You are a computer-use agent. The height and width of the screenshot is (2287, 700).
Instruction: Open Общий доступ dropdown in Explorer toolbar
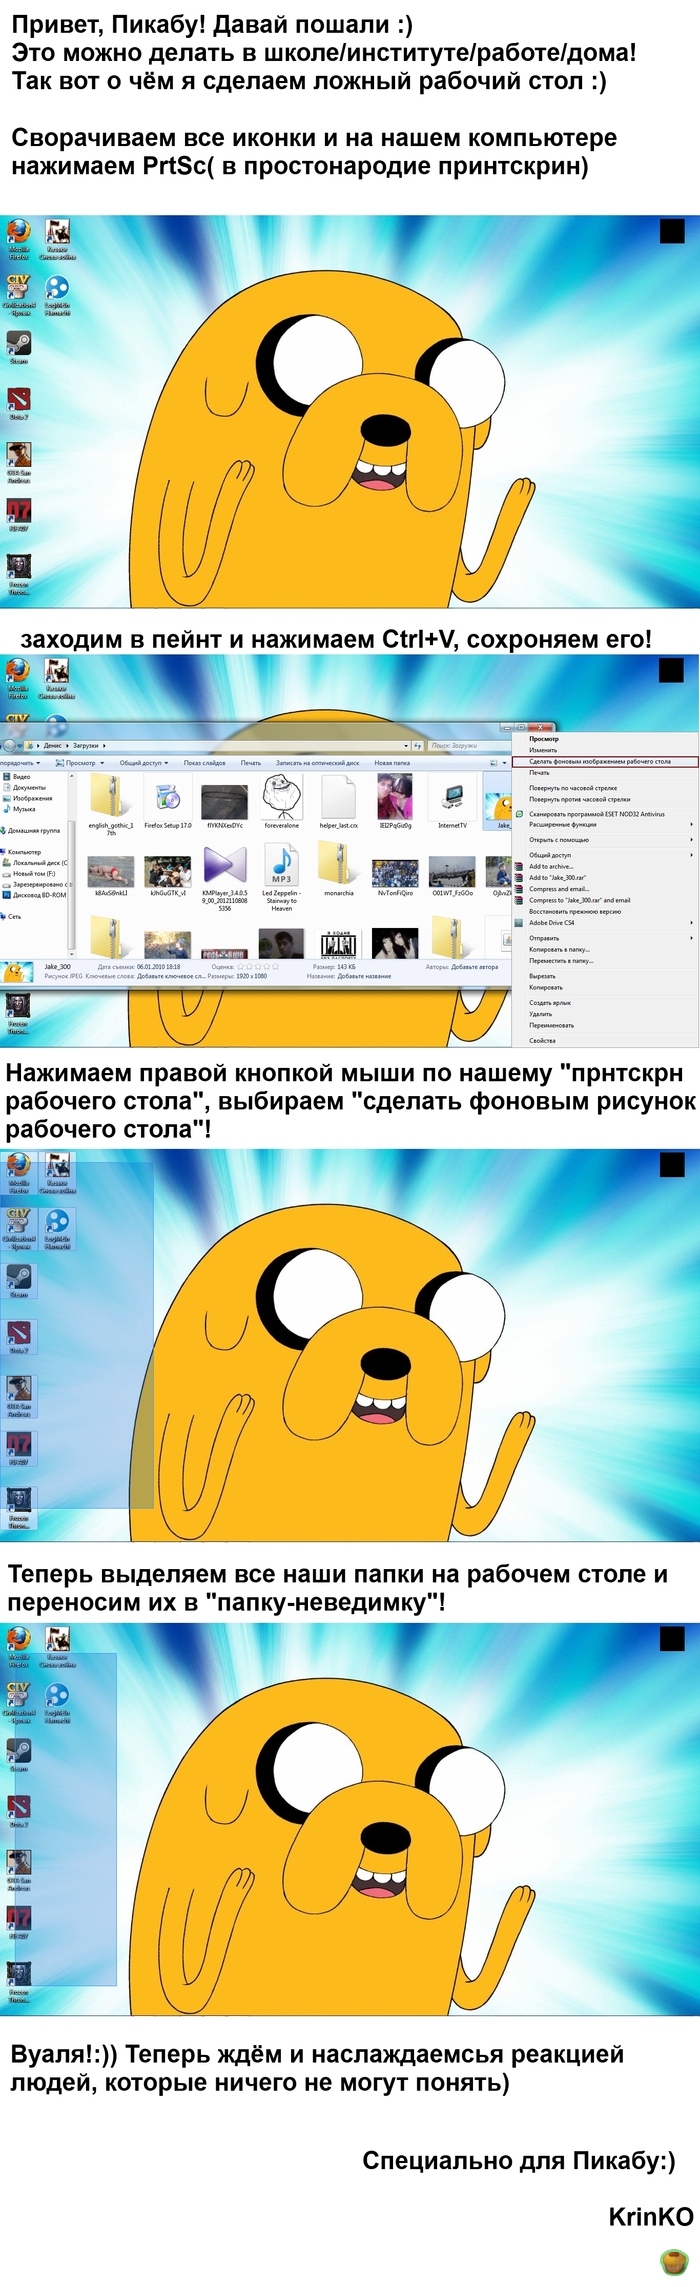click(x=144, y=763)
